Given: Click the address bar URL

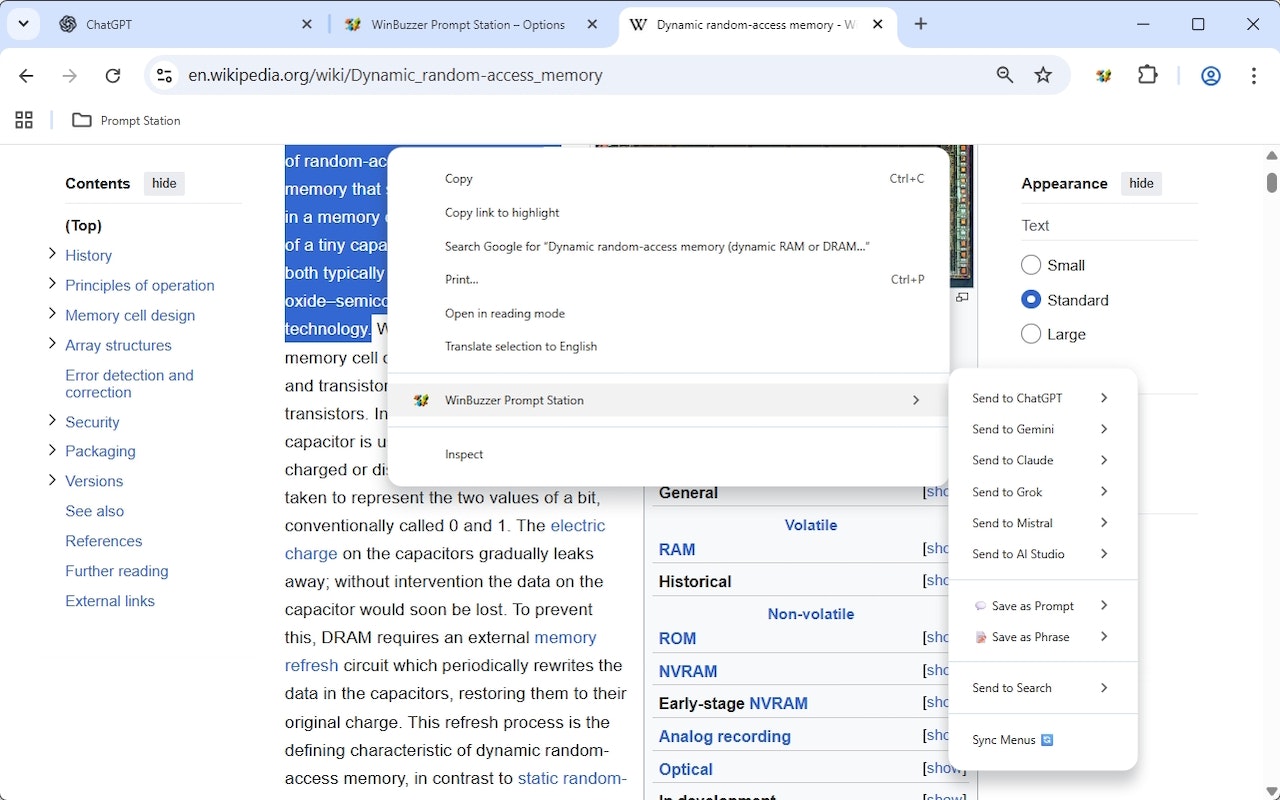Looking at the screenshot, I should (x=395, y=75).
